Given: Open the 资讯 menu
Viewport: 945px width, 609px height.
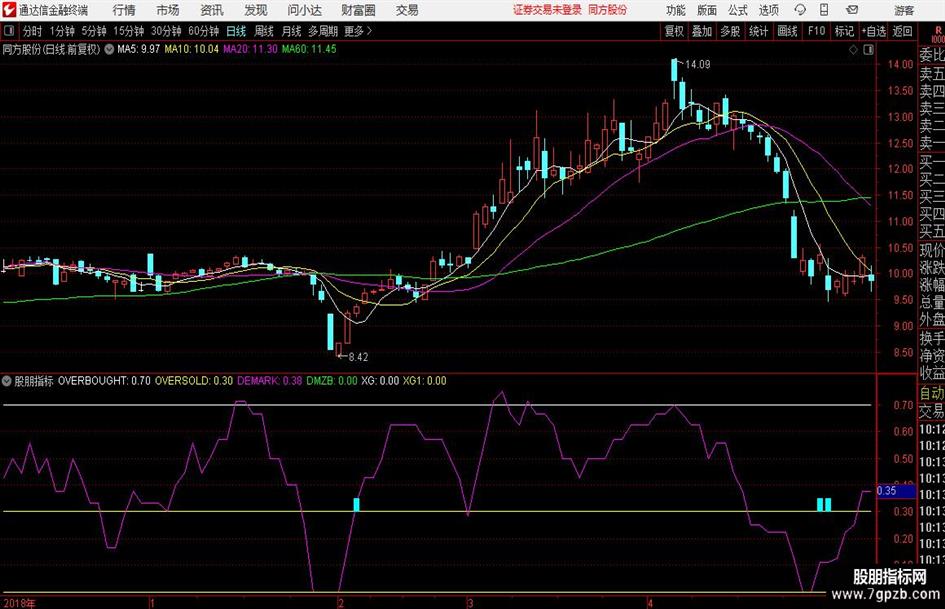Looking at the screenshot, I should tap(212, 10).
